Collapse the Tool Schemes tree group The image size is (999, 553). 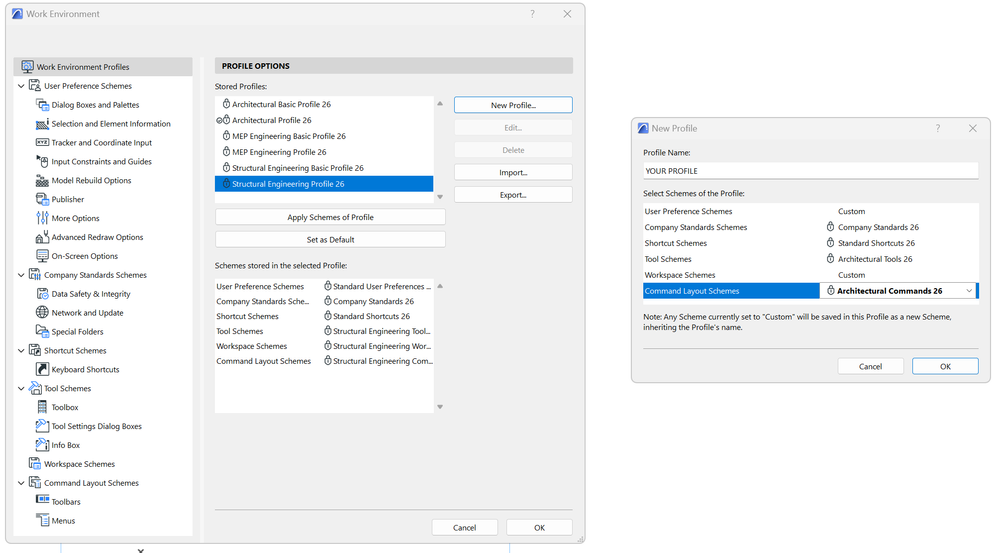21,388
